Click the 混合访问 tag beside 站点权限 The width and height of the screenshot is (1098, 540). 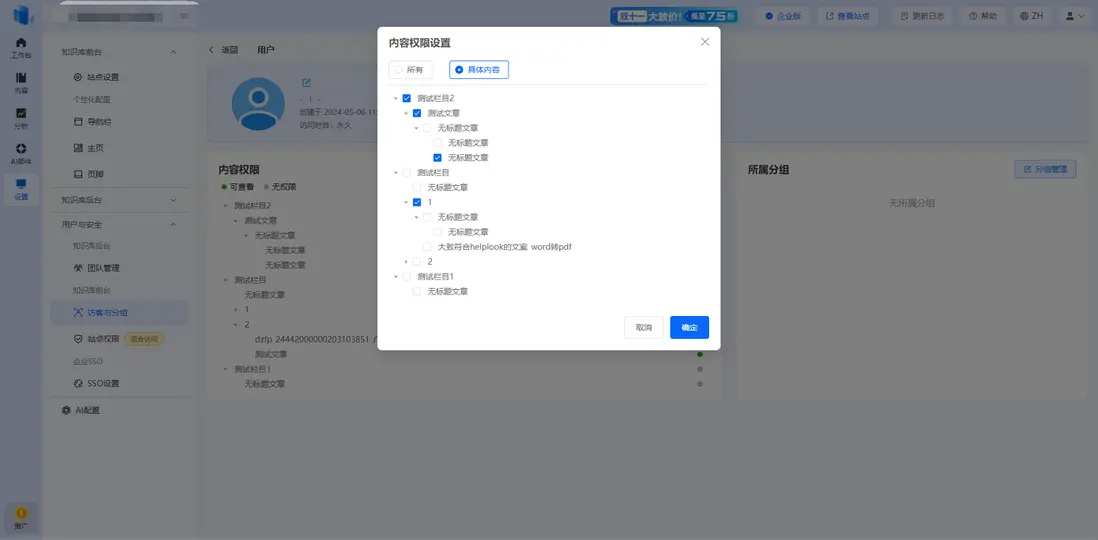[144, 339]
